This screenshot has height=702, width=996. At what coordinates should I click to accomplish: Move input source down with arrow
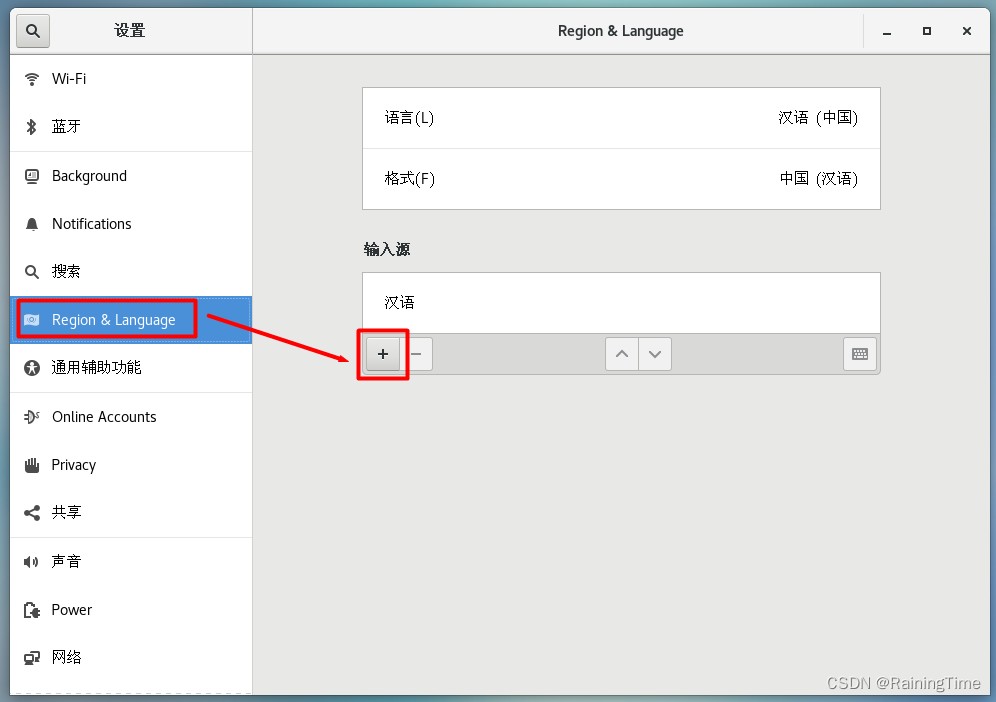click(655, 354)
